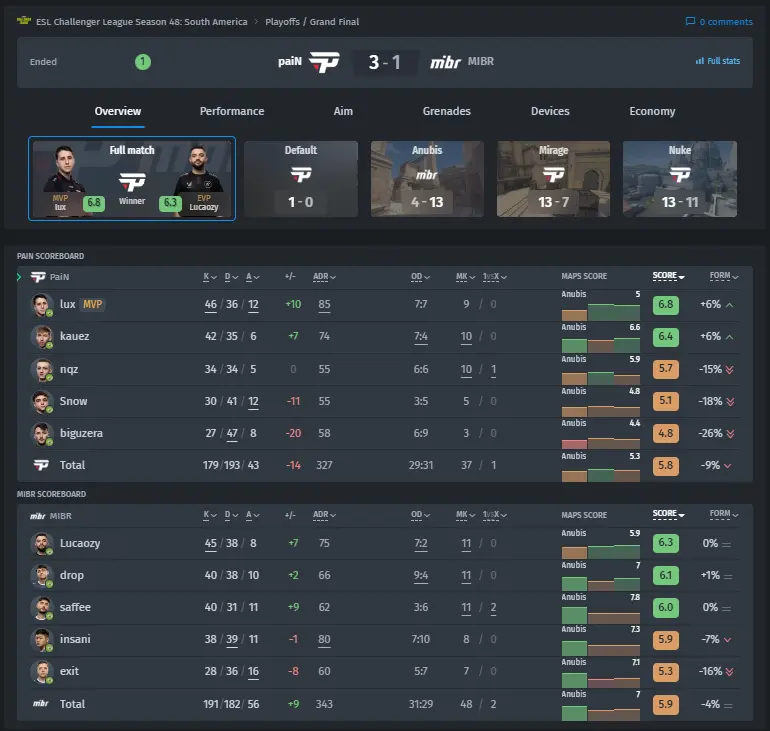Screen dimensions: 770x731
Task: Click the Full stats bar chart icon
Action: (699, 61)
